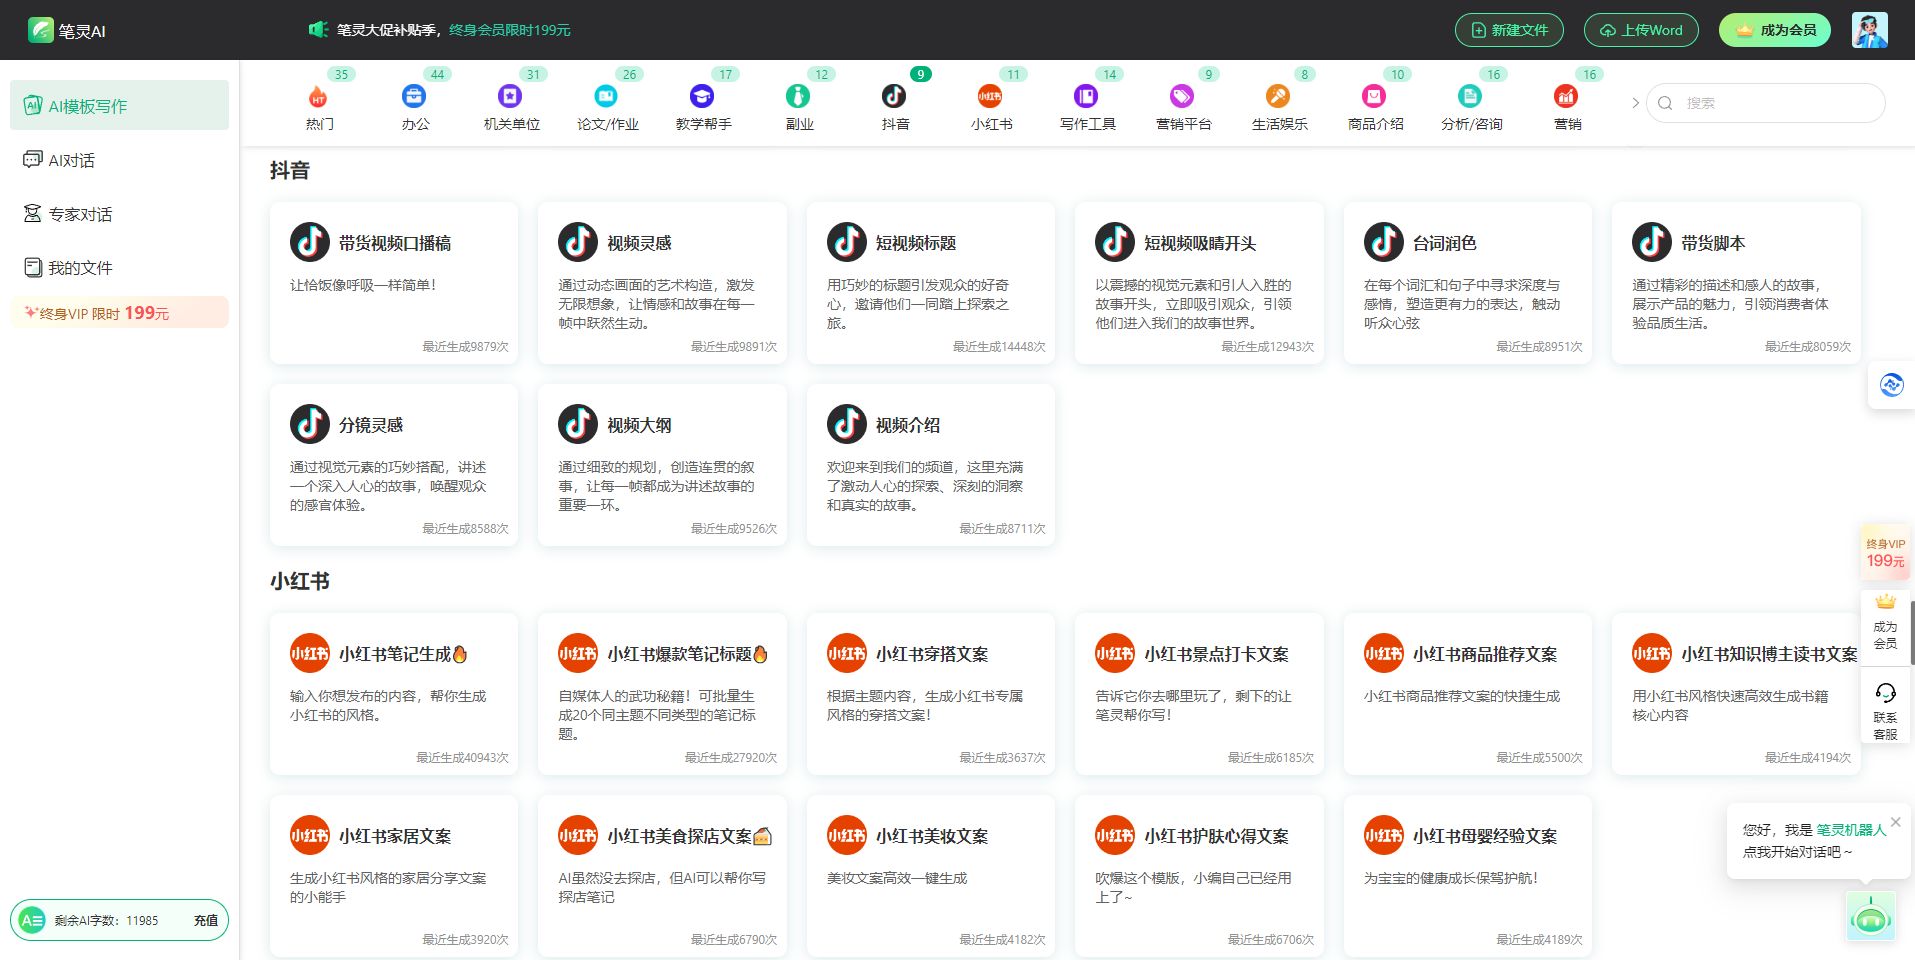Open the 写作工具 category icon
The height and width of the screenshot is (960, 1915).
[1086, 96]
